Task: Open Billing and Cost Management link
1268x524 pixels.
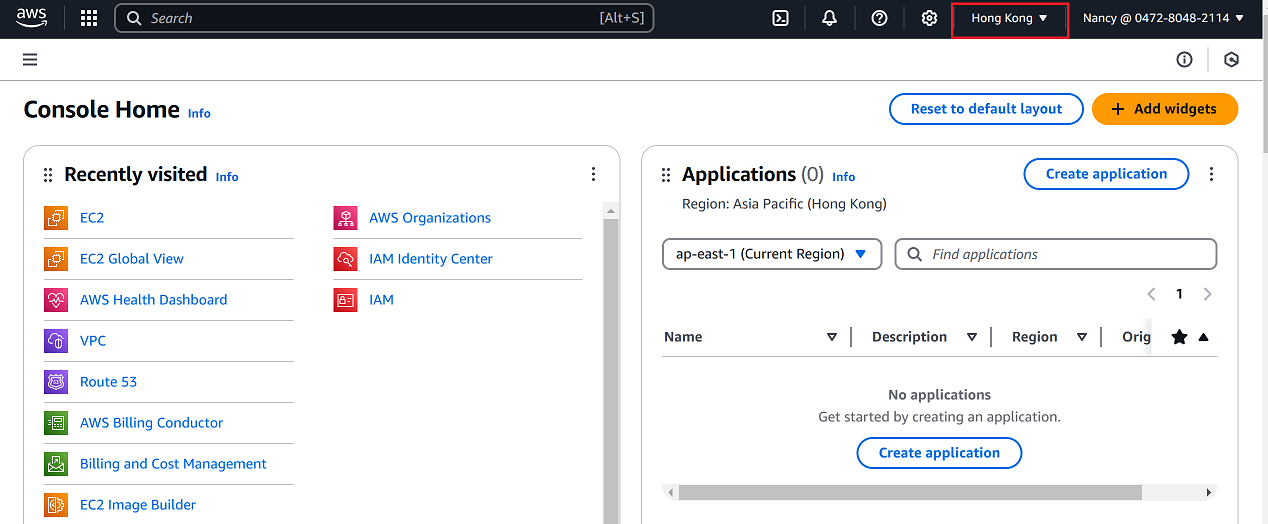Action: pos(173,464)
